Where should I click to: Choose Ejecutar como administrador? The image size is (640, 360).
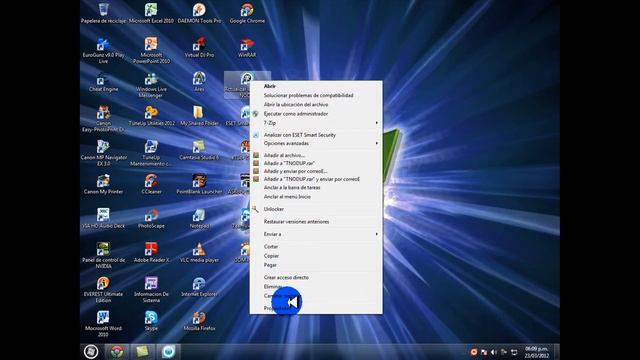316,114
